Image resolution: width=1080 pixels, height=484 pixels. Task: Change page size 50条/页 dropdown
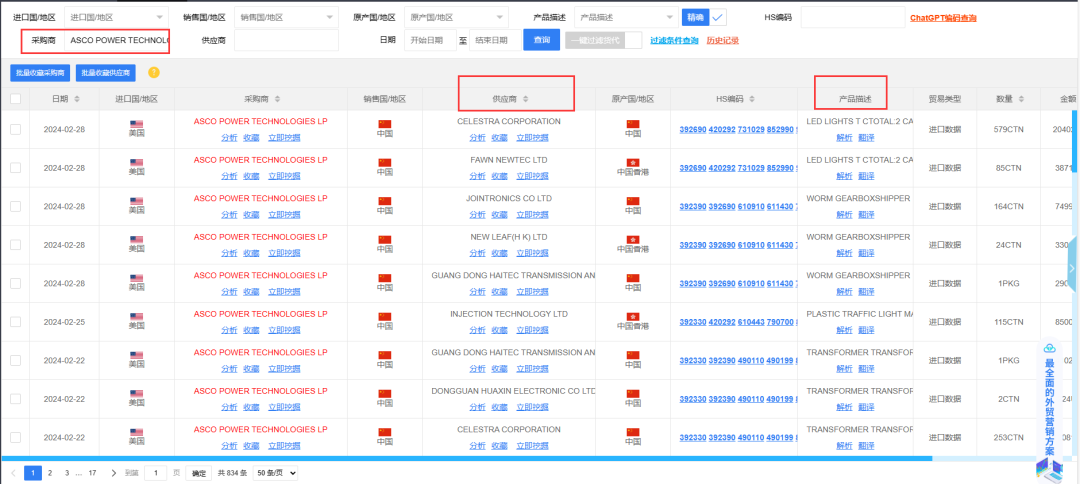(x=276, y=473)
